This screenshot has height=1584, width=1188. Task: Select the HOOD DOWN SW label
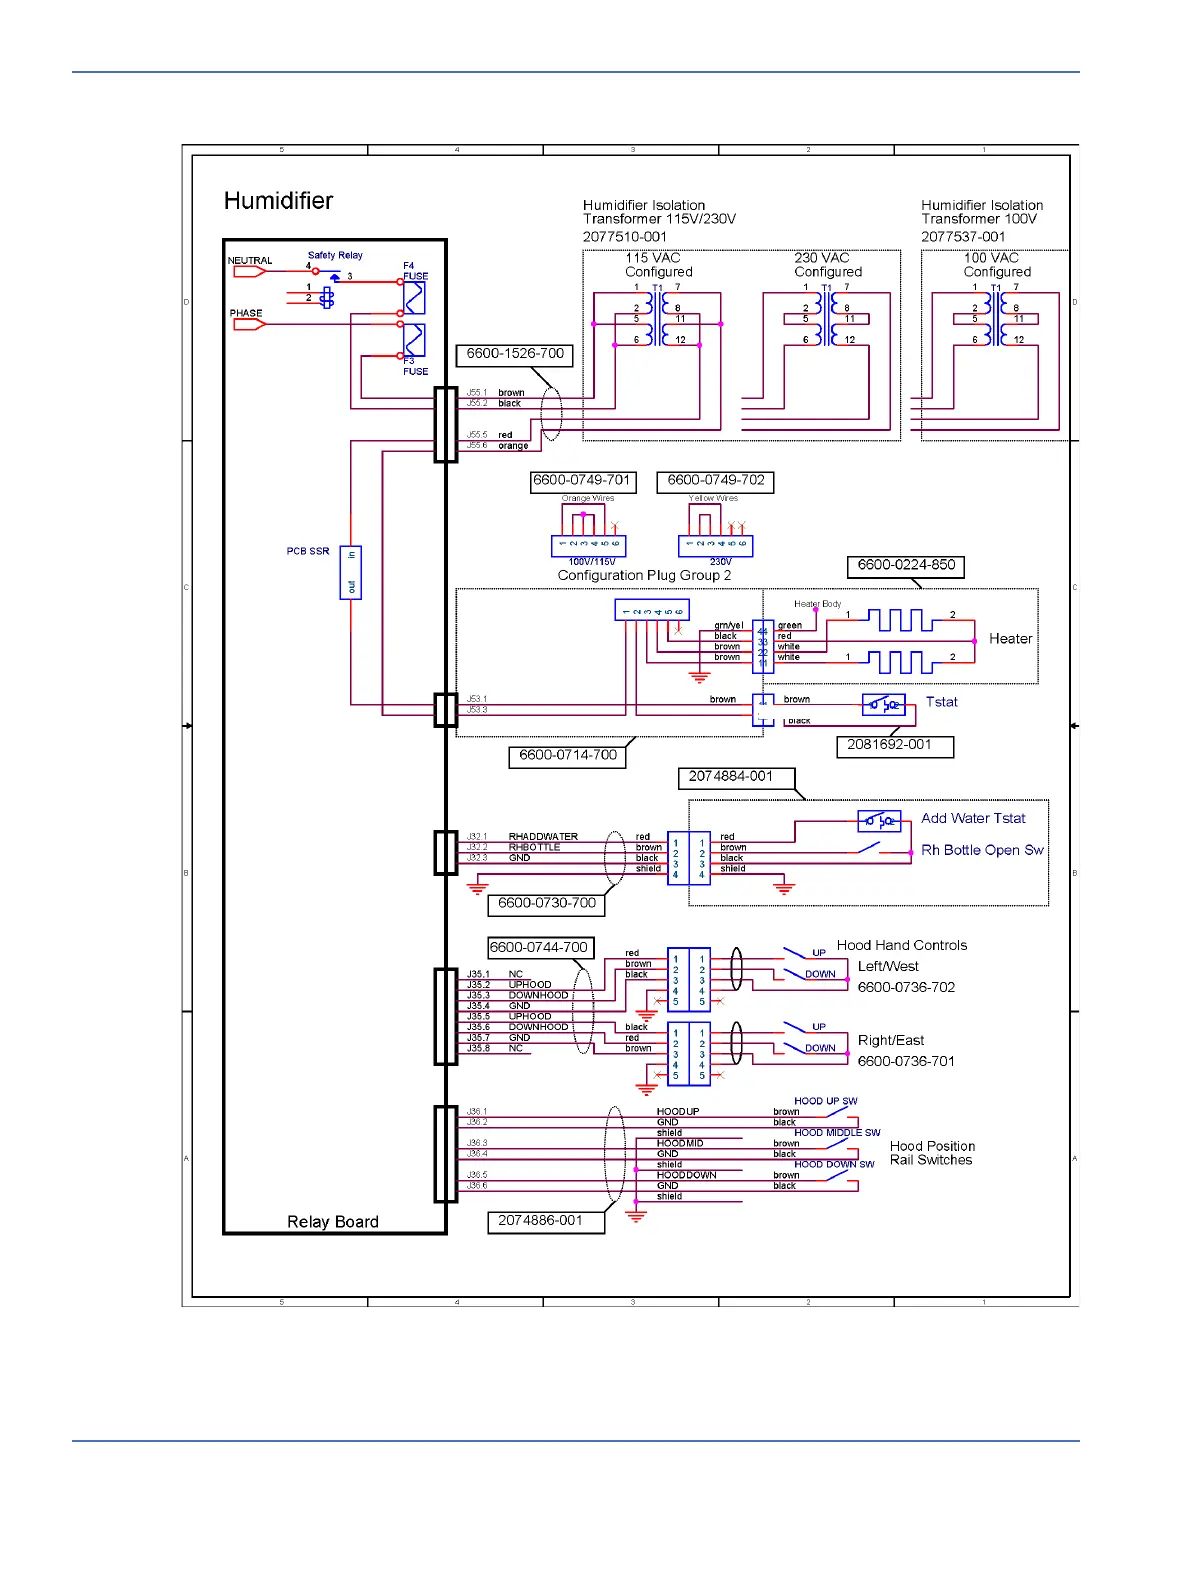coord(834,1165)
